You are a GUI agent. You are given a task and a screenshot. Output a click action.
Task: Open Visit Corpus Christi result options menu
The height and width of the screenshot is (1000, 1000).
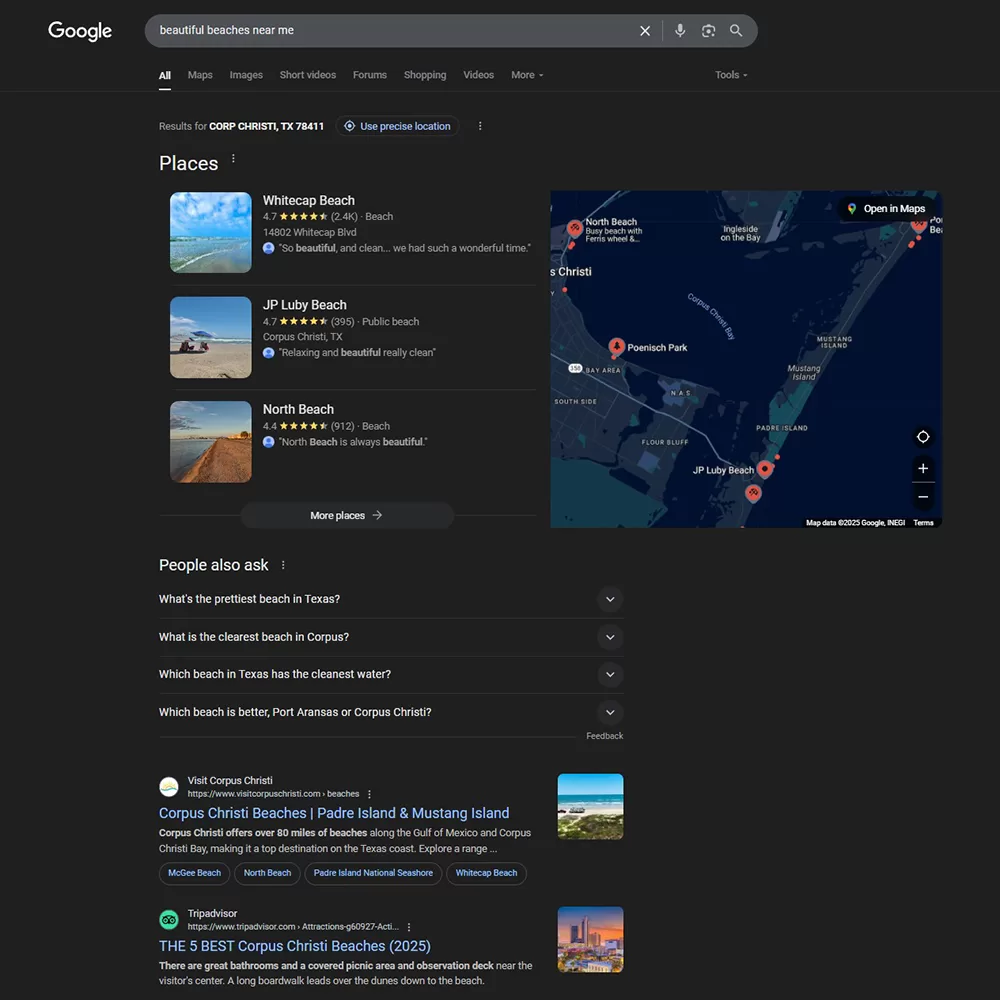(369, 795)
